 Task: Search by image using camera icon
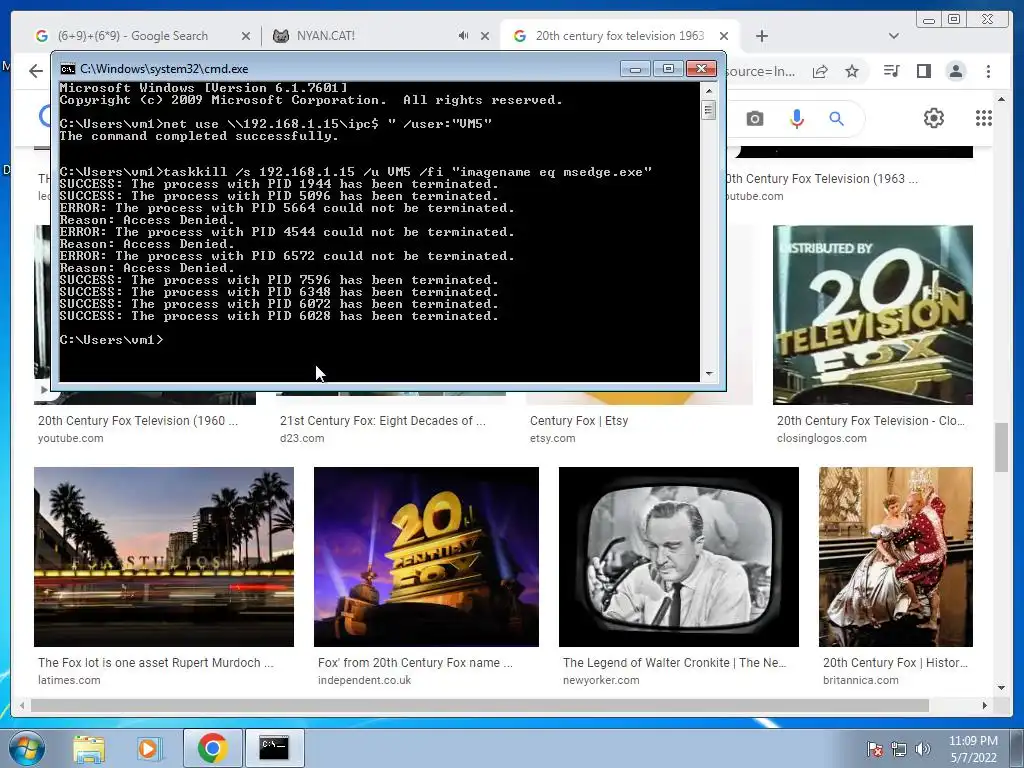coord(755,119)
